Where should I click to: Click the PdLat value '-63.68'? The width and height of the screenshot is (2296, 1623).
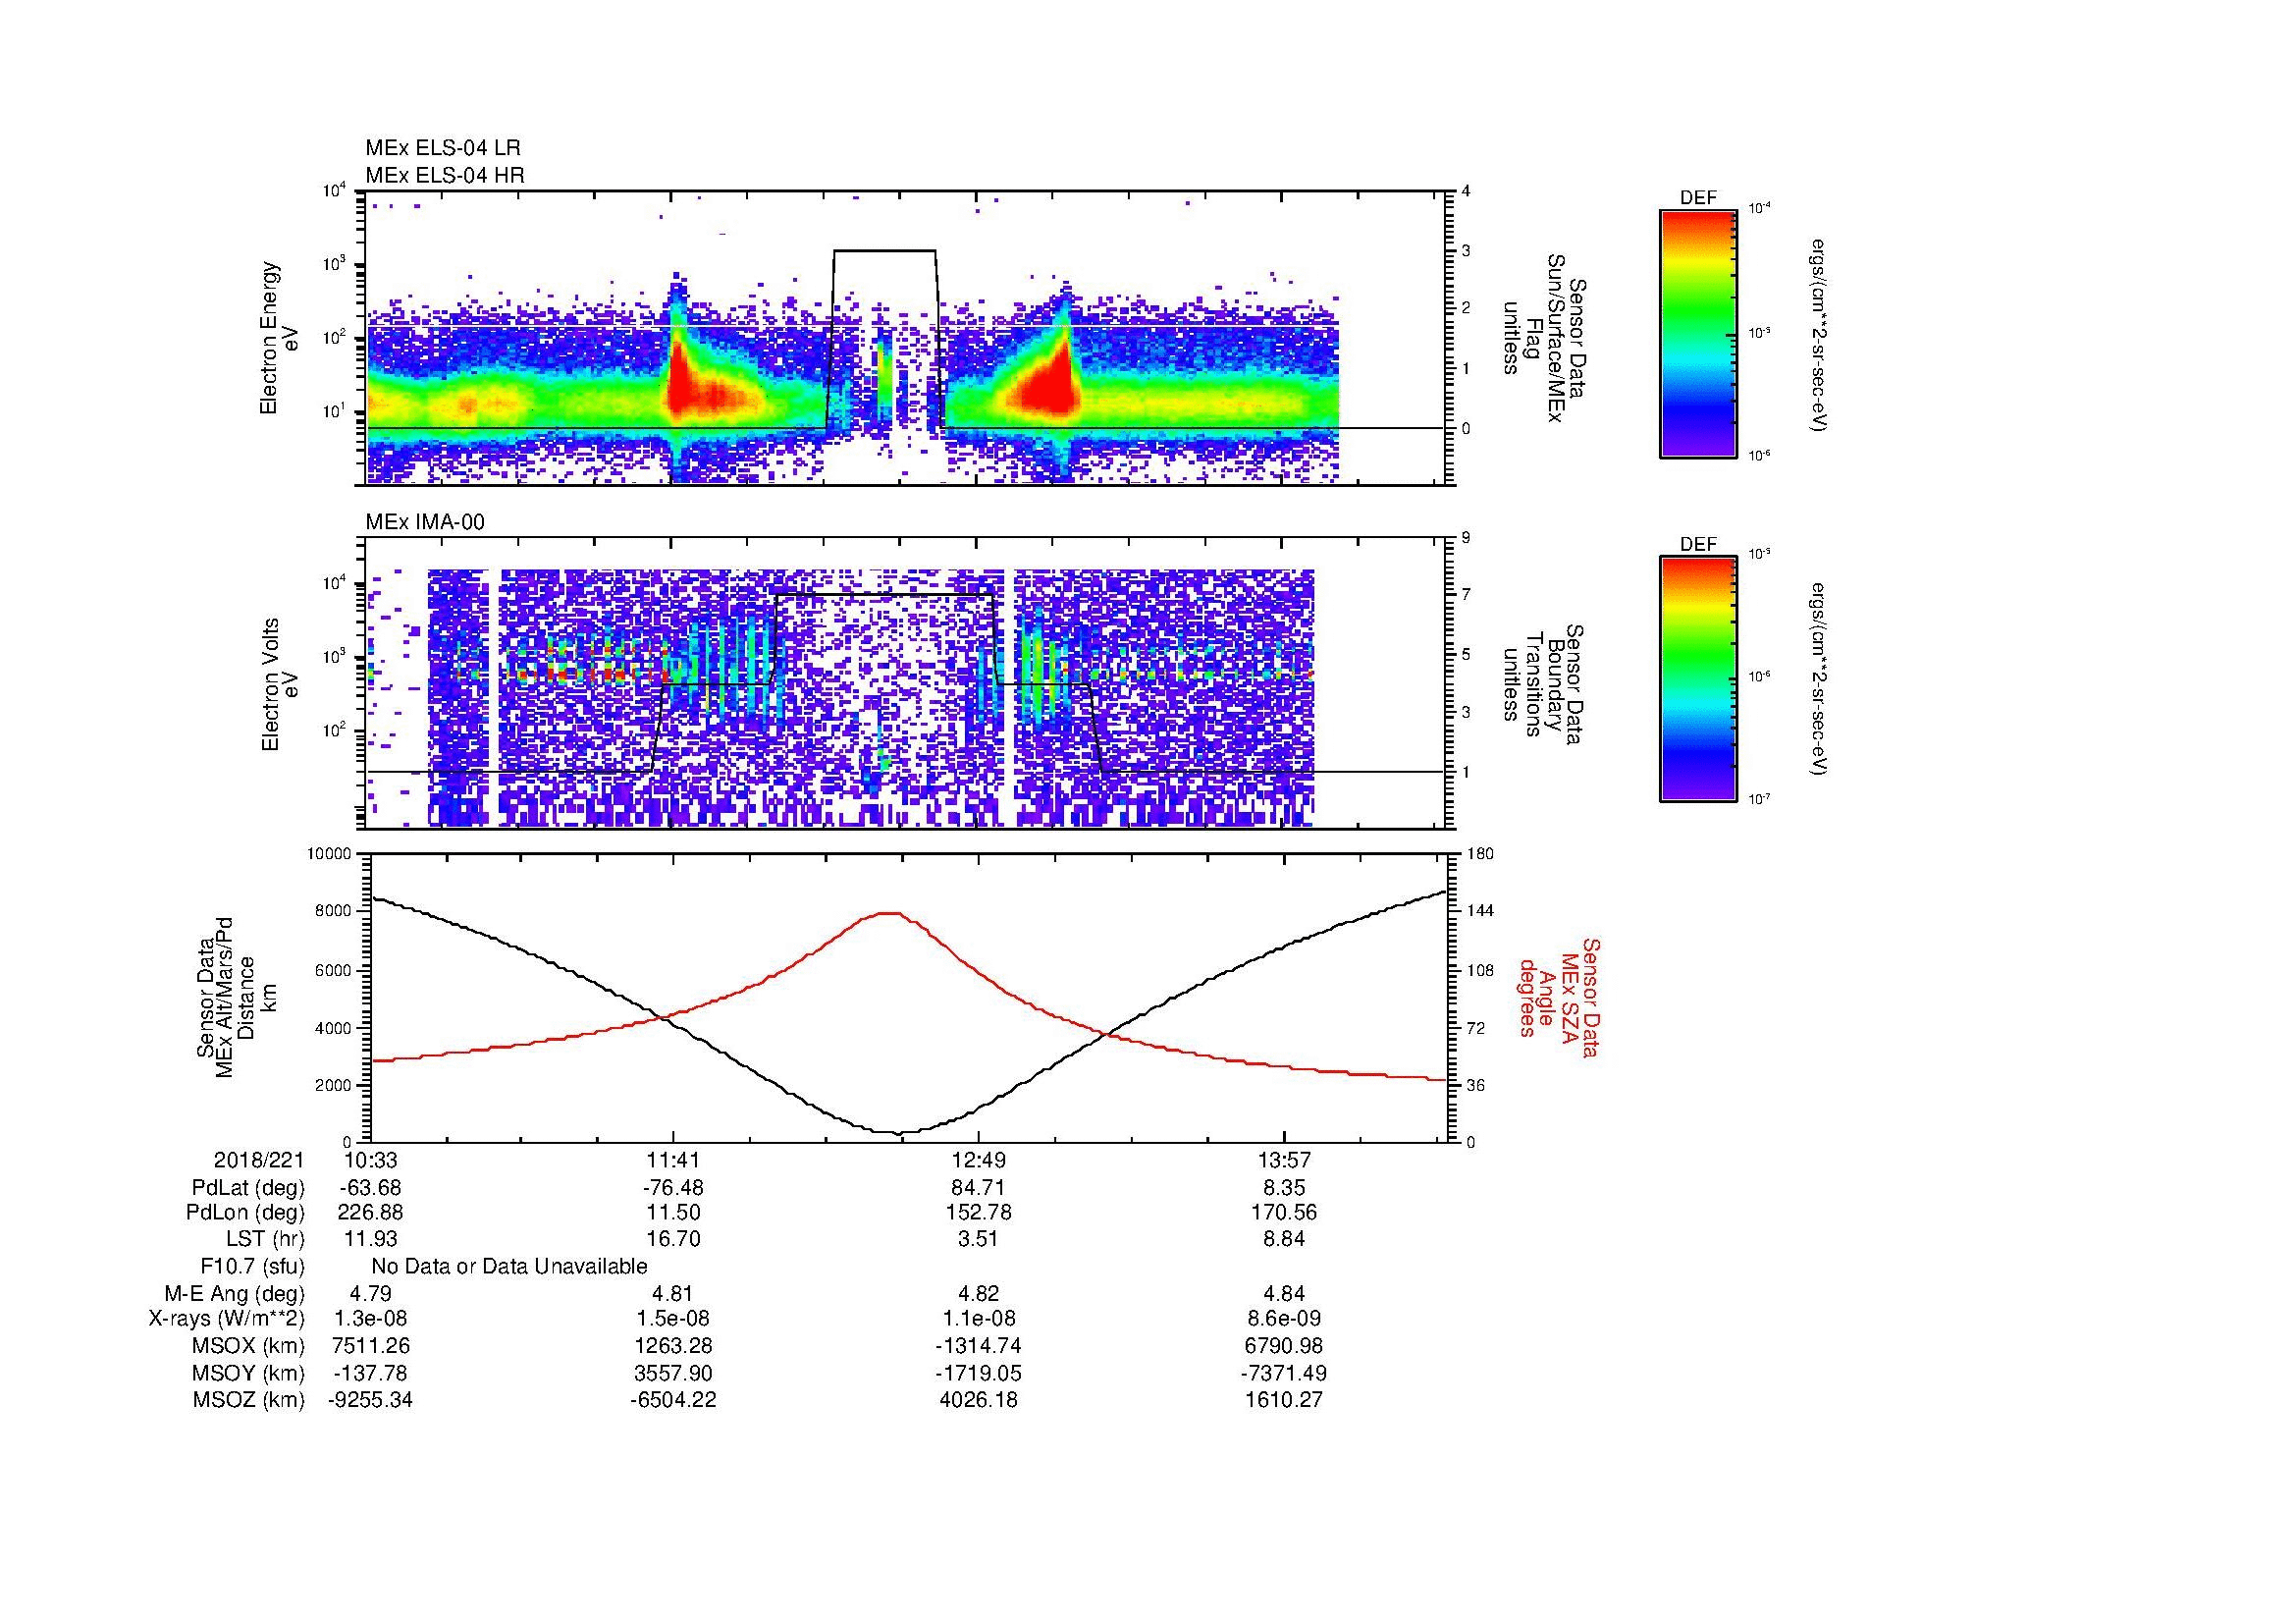coord(370,1188)
